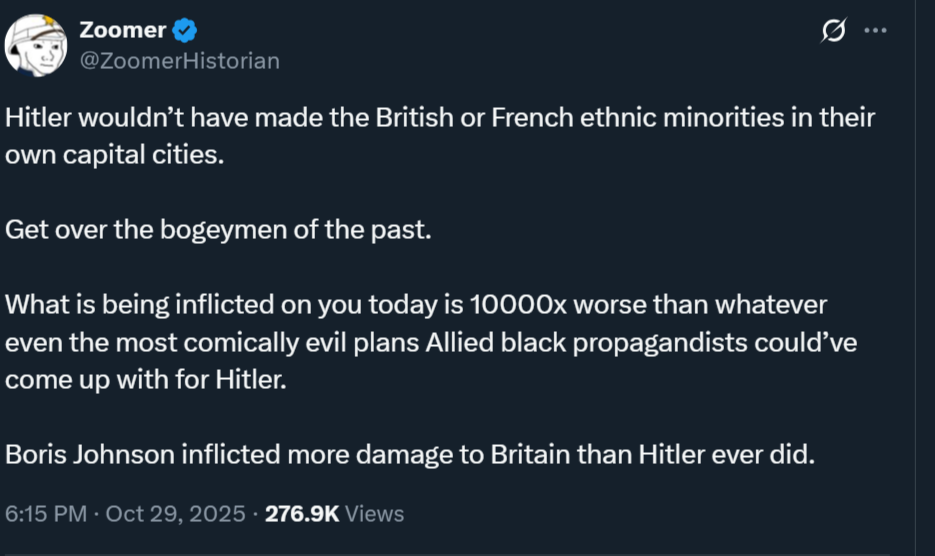
Task: Click the line "Get over the bogeymen of the past."
Action: [x=218, y=229]
